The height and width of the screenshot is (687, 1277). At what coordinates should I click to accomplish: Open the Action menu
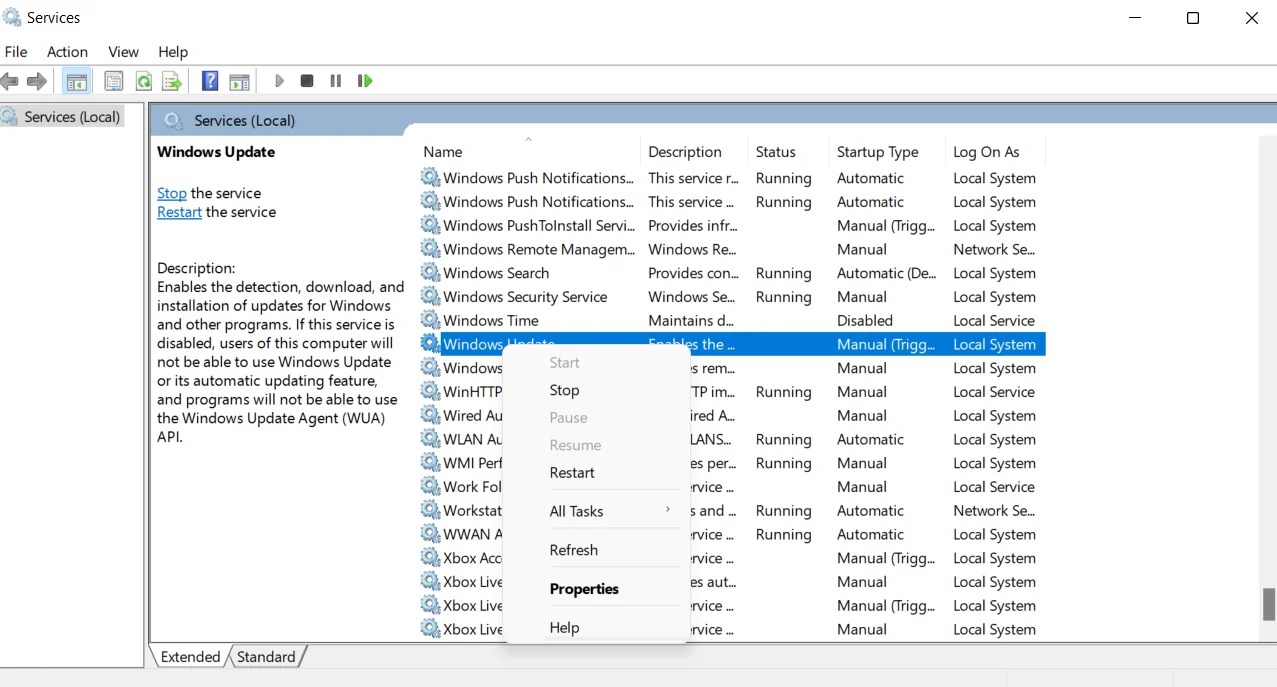(67, 52)
